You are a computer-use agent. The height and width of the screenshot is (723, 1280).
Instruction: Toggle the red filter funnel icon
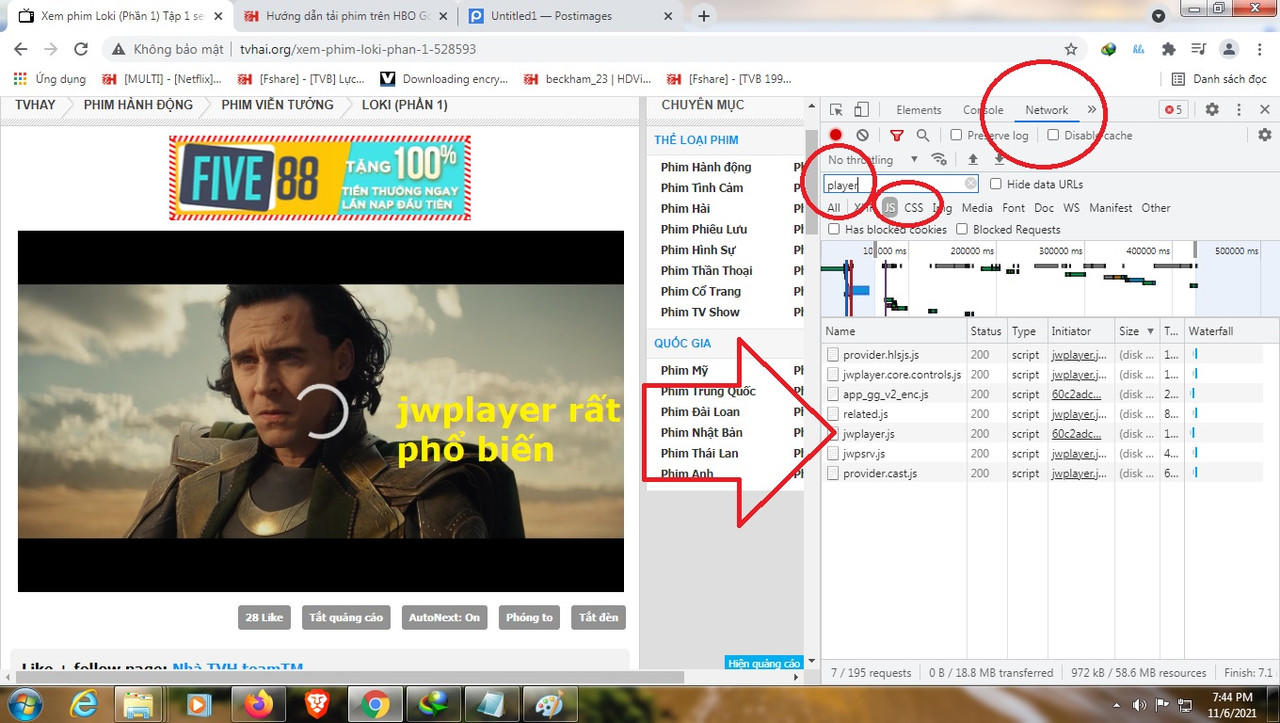897,135
